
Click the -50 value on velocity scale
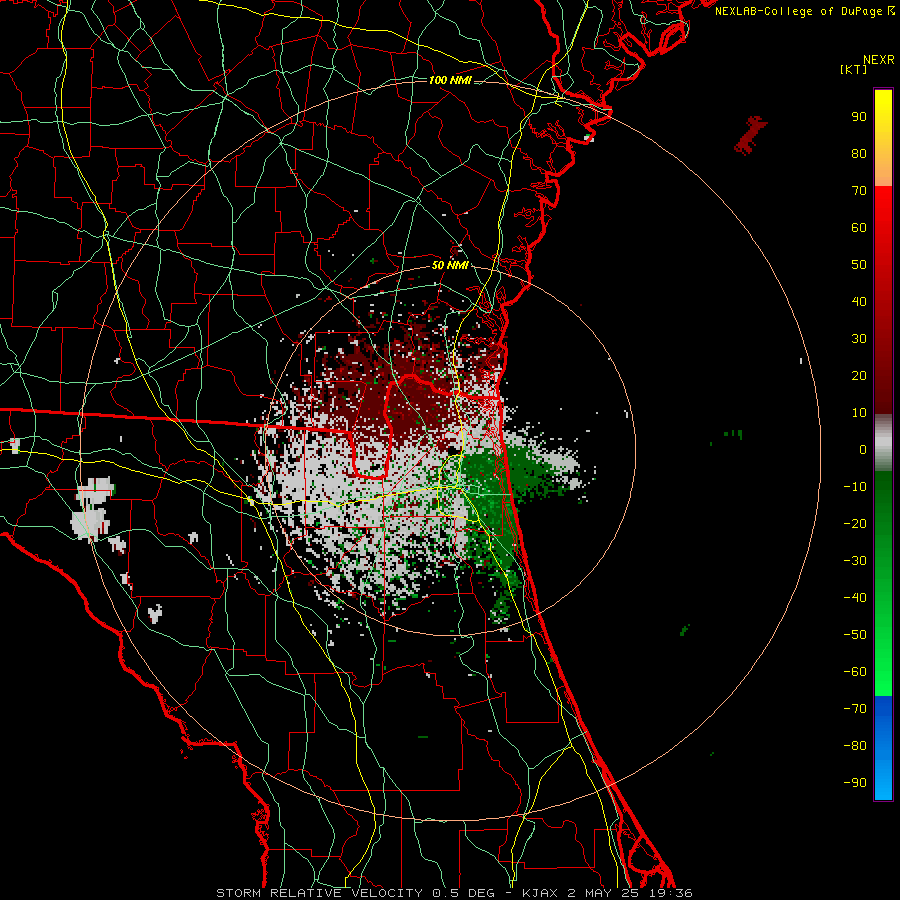tap(855, 635)
